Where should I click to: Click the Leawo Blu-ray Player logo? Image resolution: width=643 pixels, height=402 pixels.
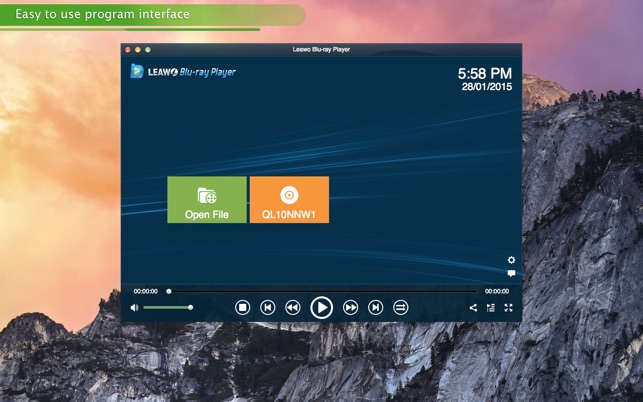(x=183, y=71)
